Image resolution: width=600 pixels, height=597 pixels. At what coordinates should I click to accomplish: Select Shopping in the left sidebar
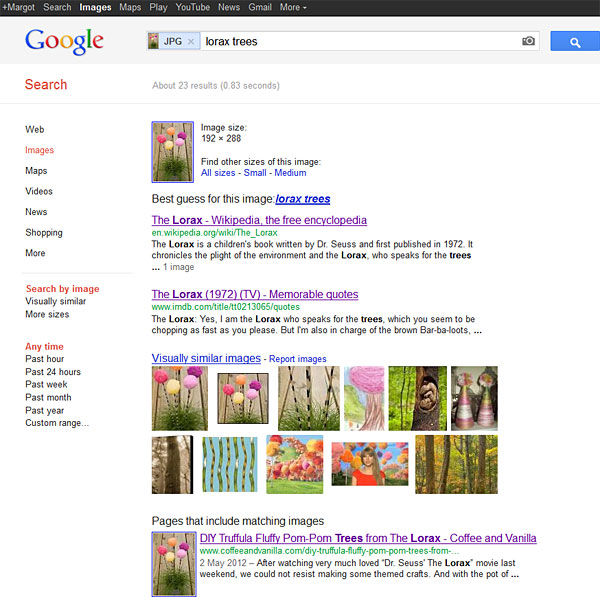(x=44, y=233)
